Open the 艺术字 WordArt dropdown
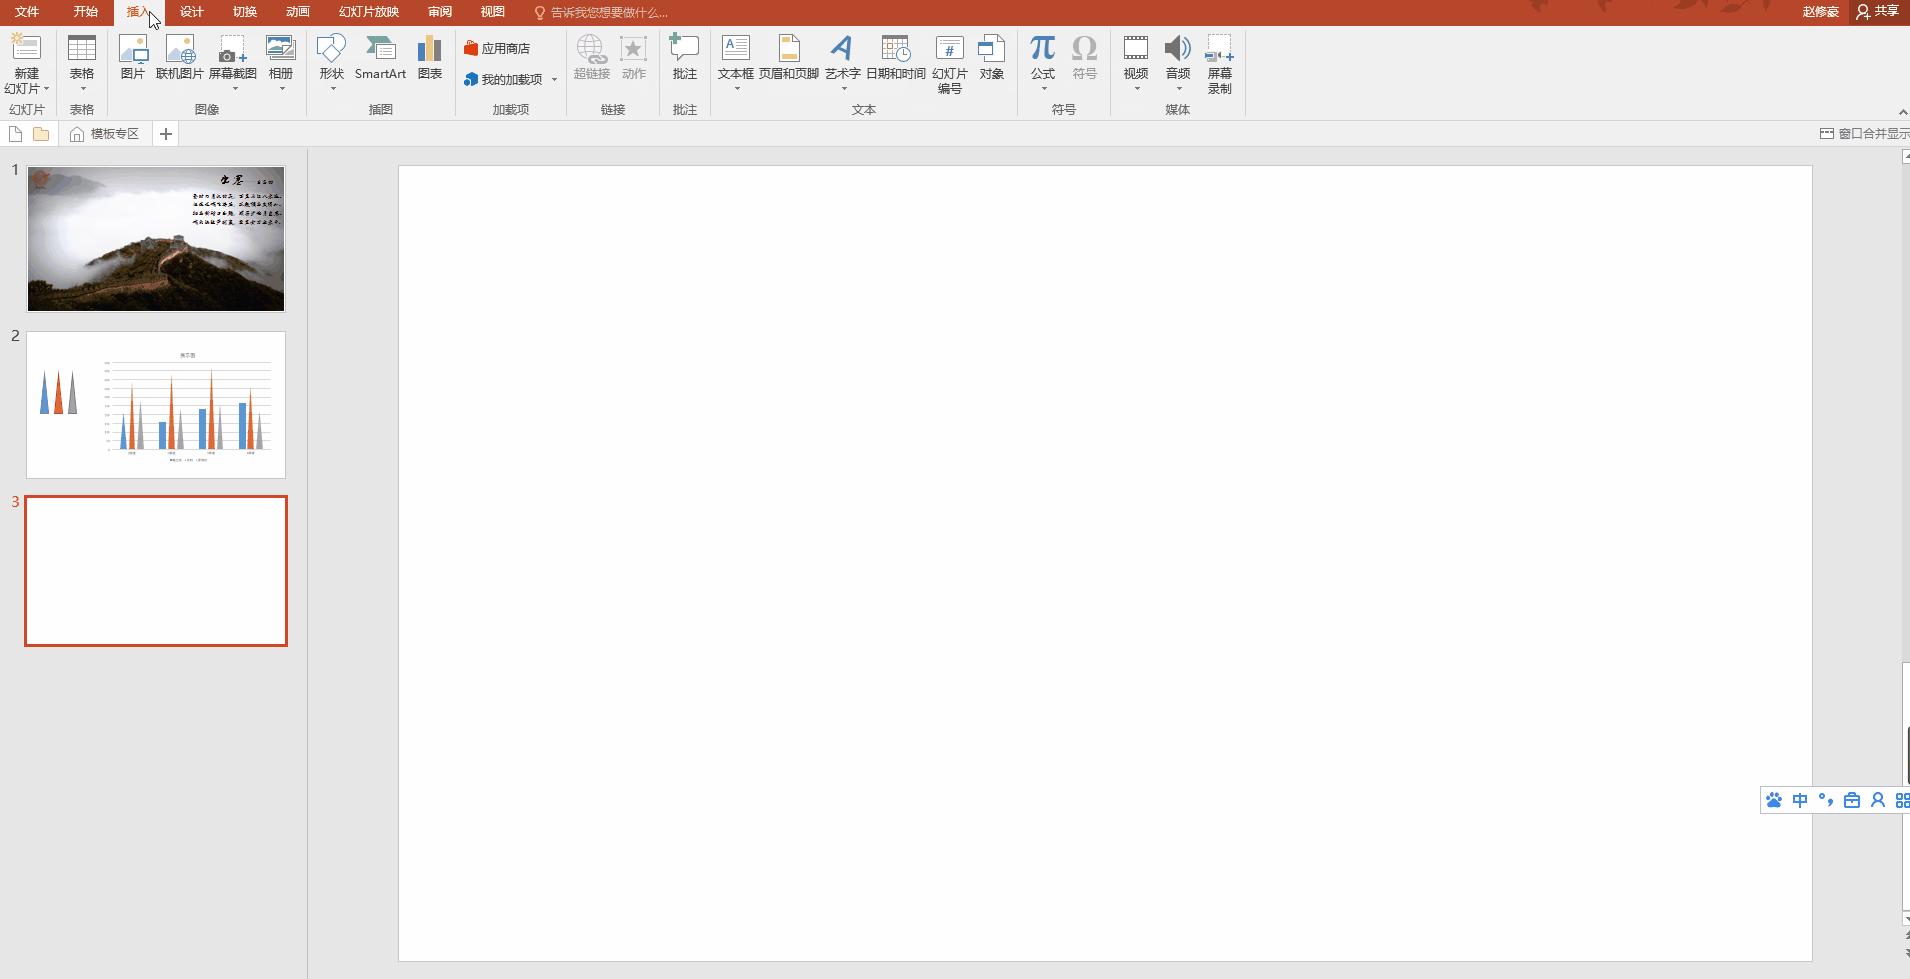The height and width of the screenshot is (979, 1910). point(842,62)
